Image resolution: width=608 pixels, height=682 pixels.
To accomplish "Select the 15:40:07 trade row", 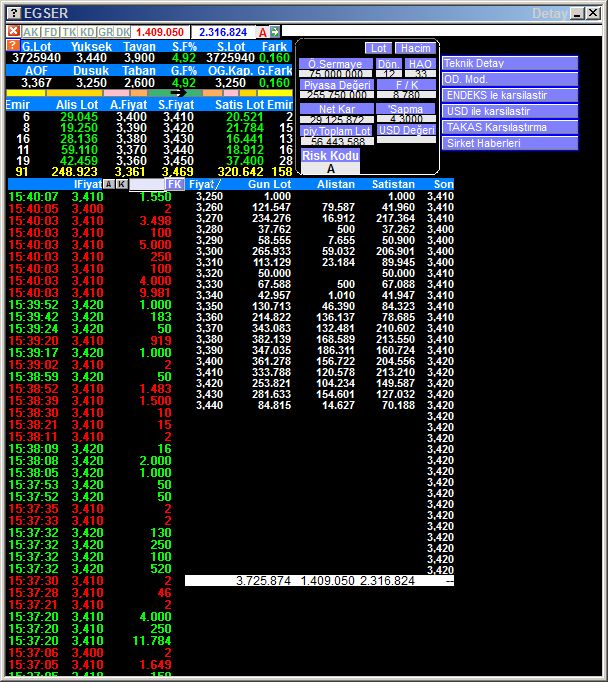I will (x=90, y=197).
